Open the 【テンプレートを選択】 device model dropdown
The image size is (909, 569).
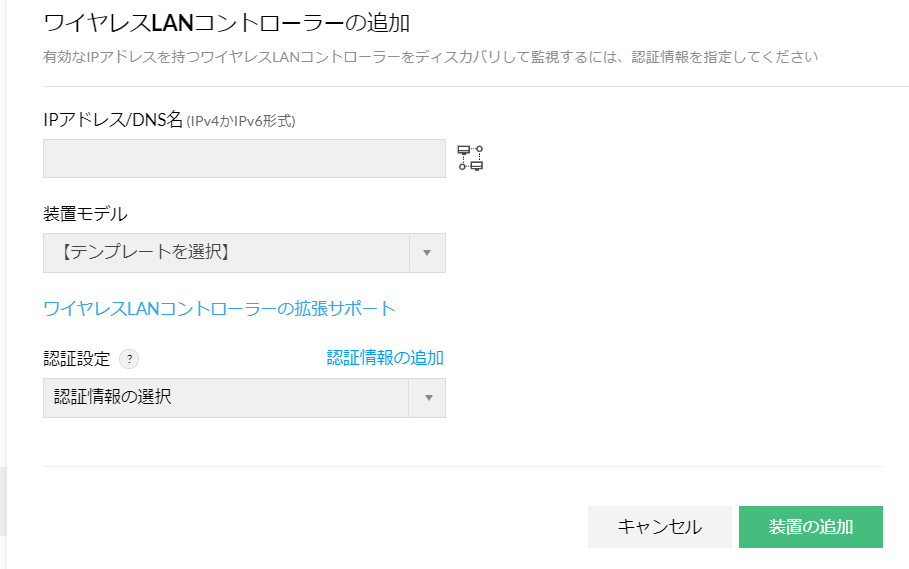click(x=227, y=253)
